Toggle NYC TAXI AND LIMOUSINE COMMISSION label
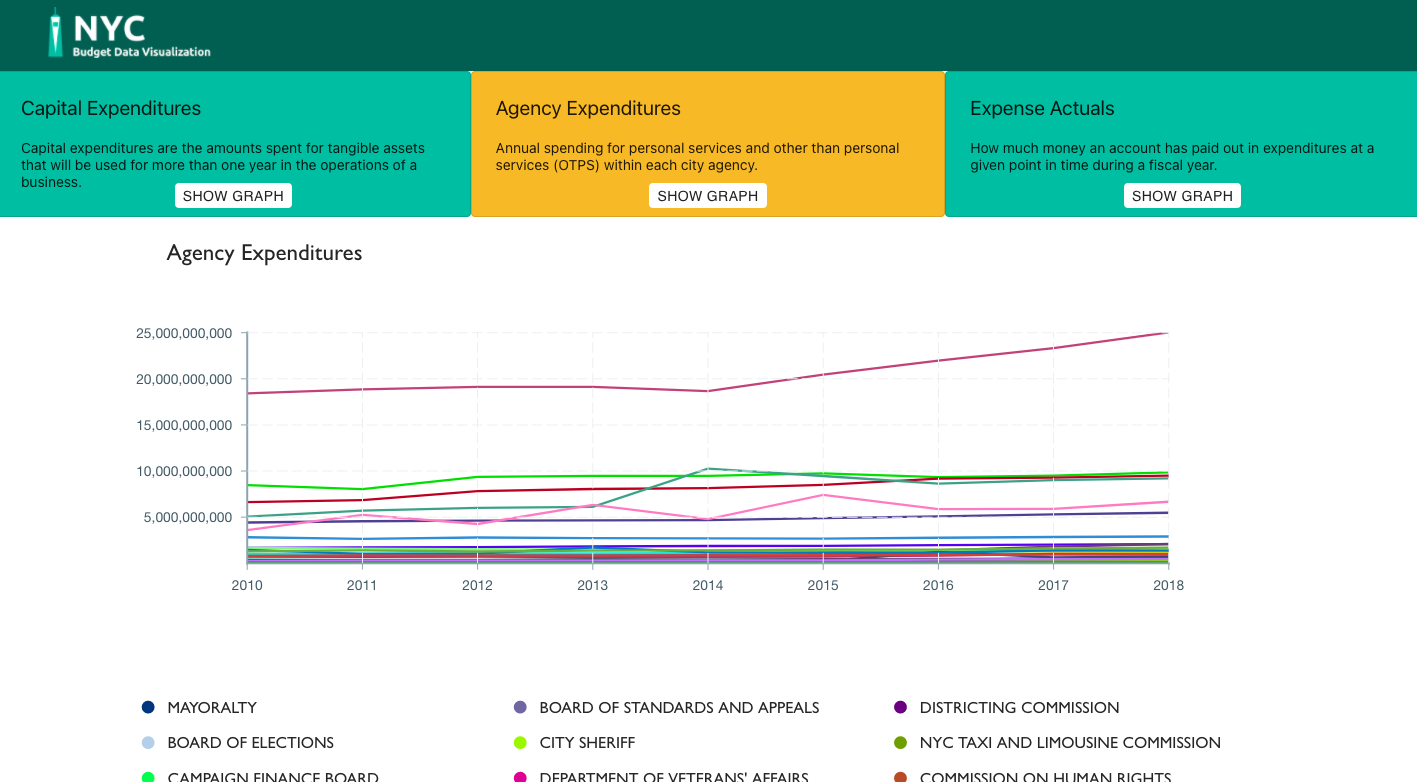The image size is (1417, 782). click(1070, 743)
